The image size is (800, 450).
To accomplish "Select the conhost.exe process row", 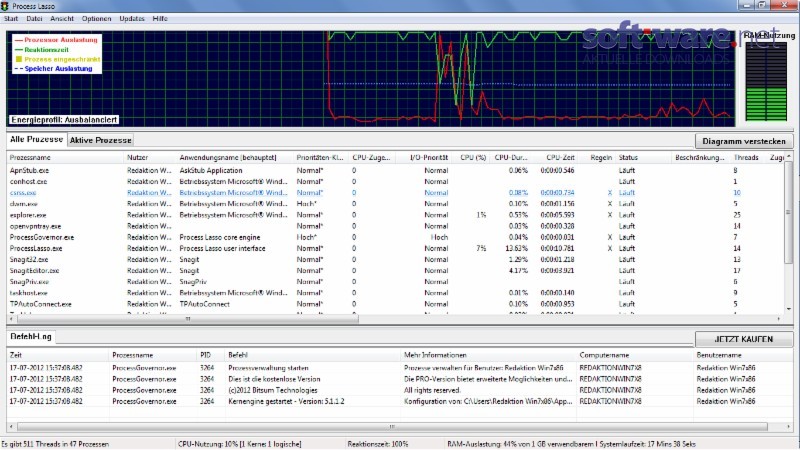I will coord(395,182).
